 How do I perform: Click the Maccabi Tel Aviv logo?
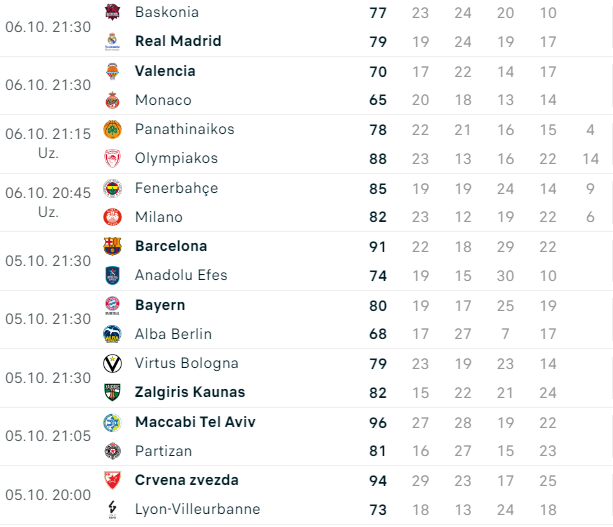[x=113, y=422]
